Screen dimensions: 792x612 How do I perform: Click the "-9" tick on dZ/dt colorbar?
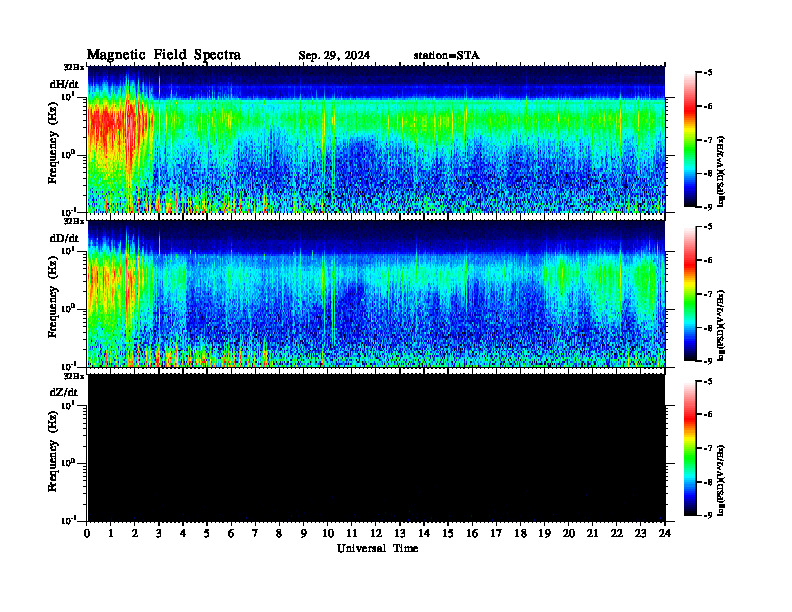click(x=708, y=515)
